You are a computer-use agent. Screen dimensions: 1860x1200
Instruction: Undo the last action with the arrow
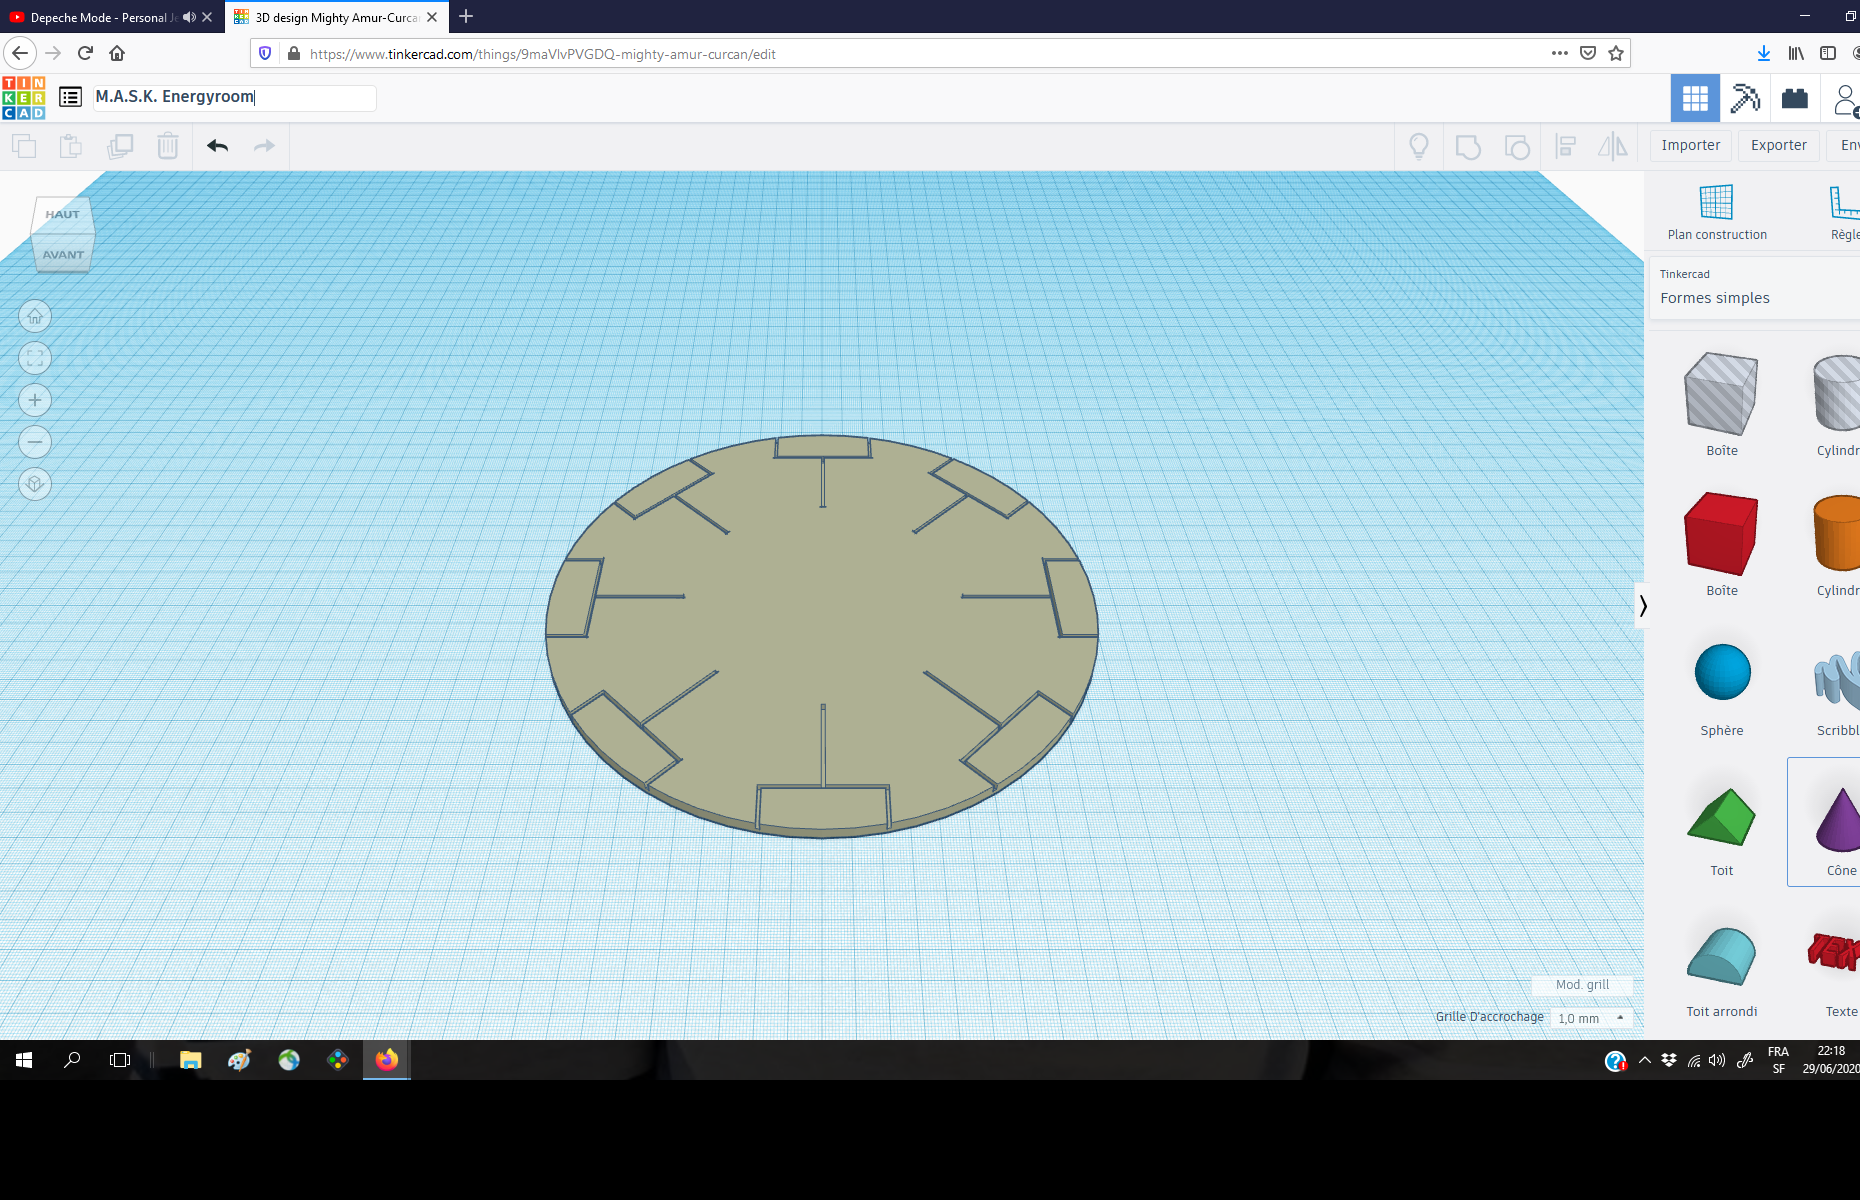coord(218,146)
